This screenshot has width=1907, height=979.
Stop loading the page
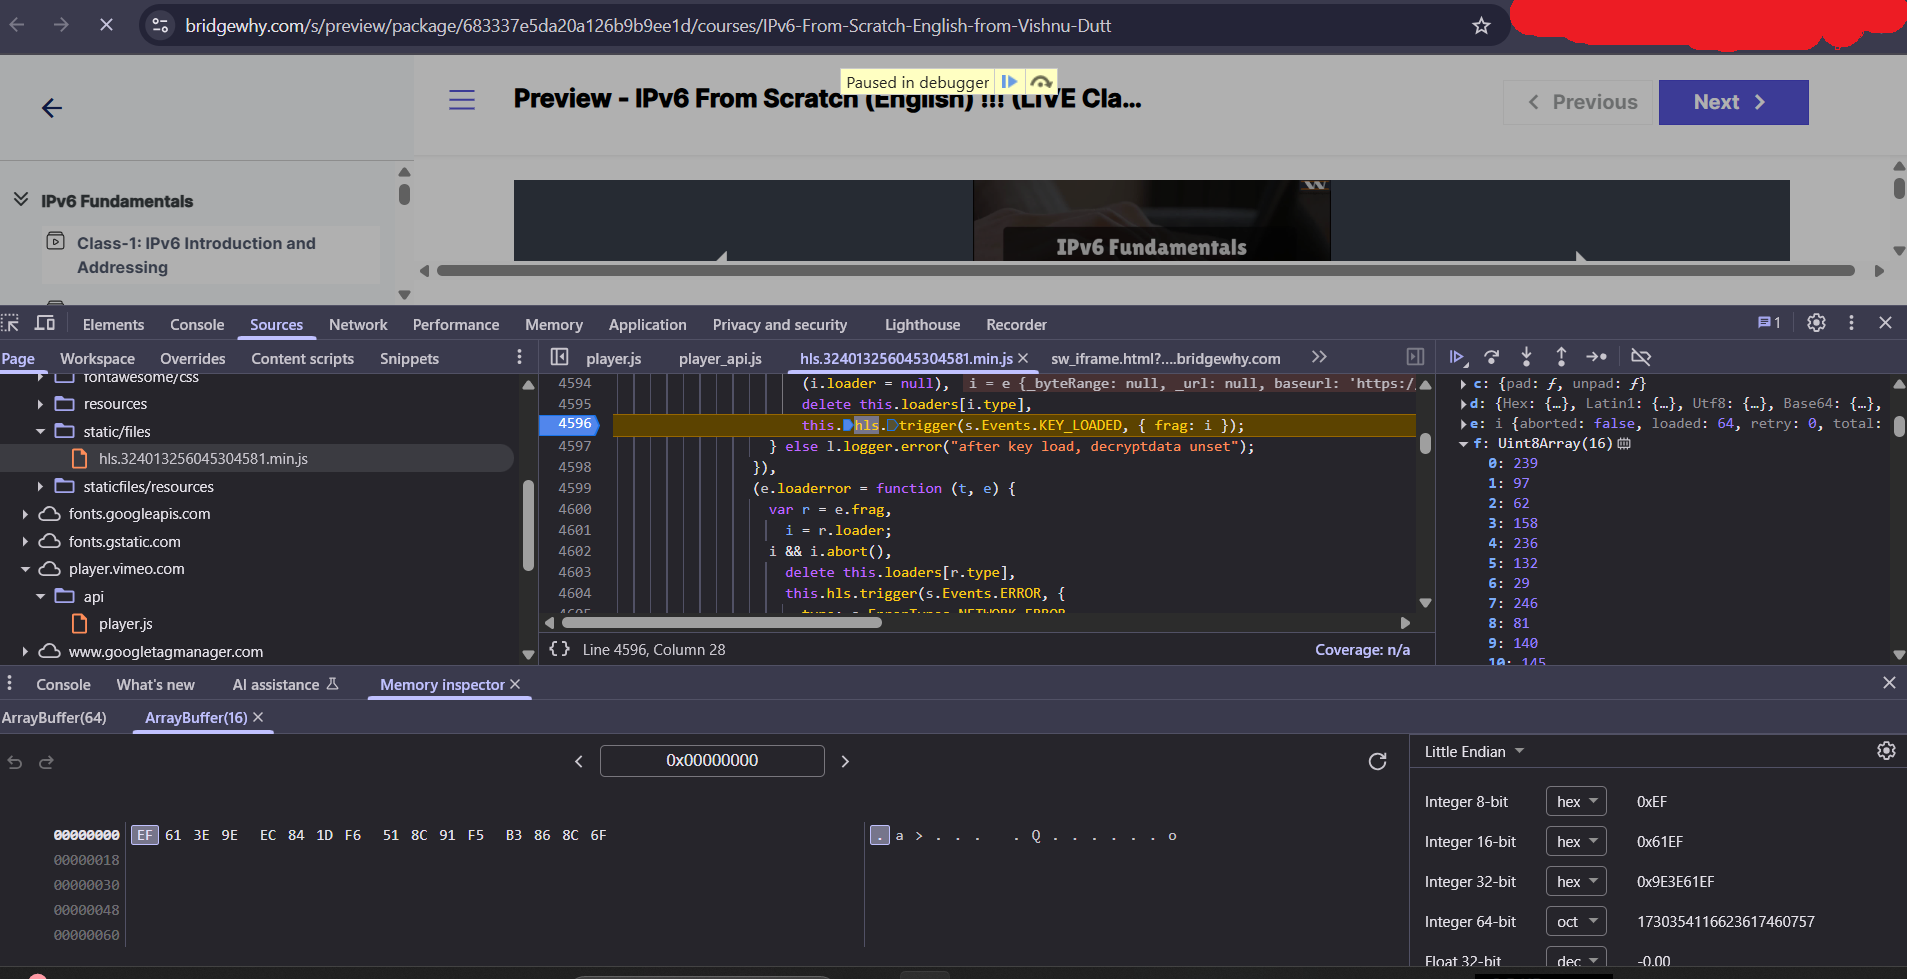106,25
